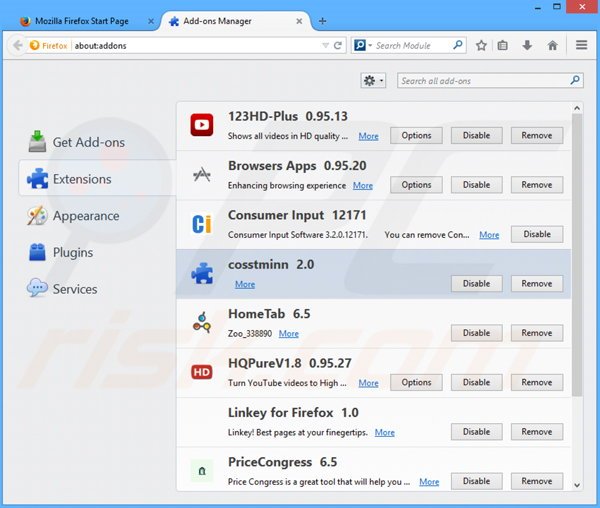Screen dimensions: 600x508
Task: Click the extension list scroll down arrow
Action: 577,485
